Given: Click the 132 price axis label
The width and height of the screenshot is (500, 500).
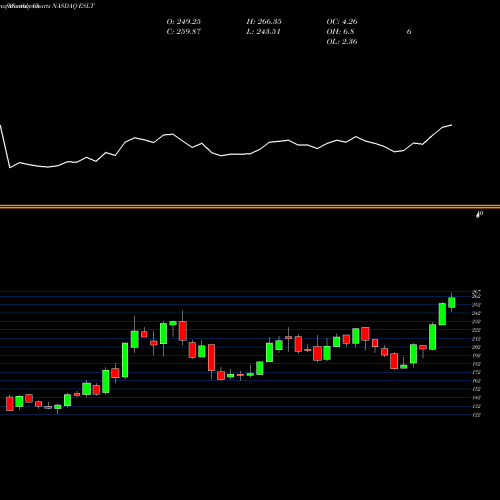Looking at the screenshot, I should click(476, 406).
